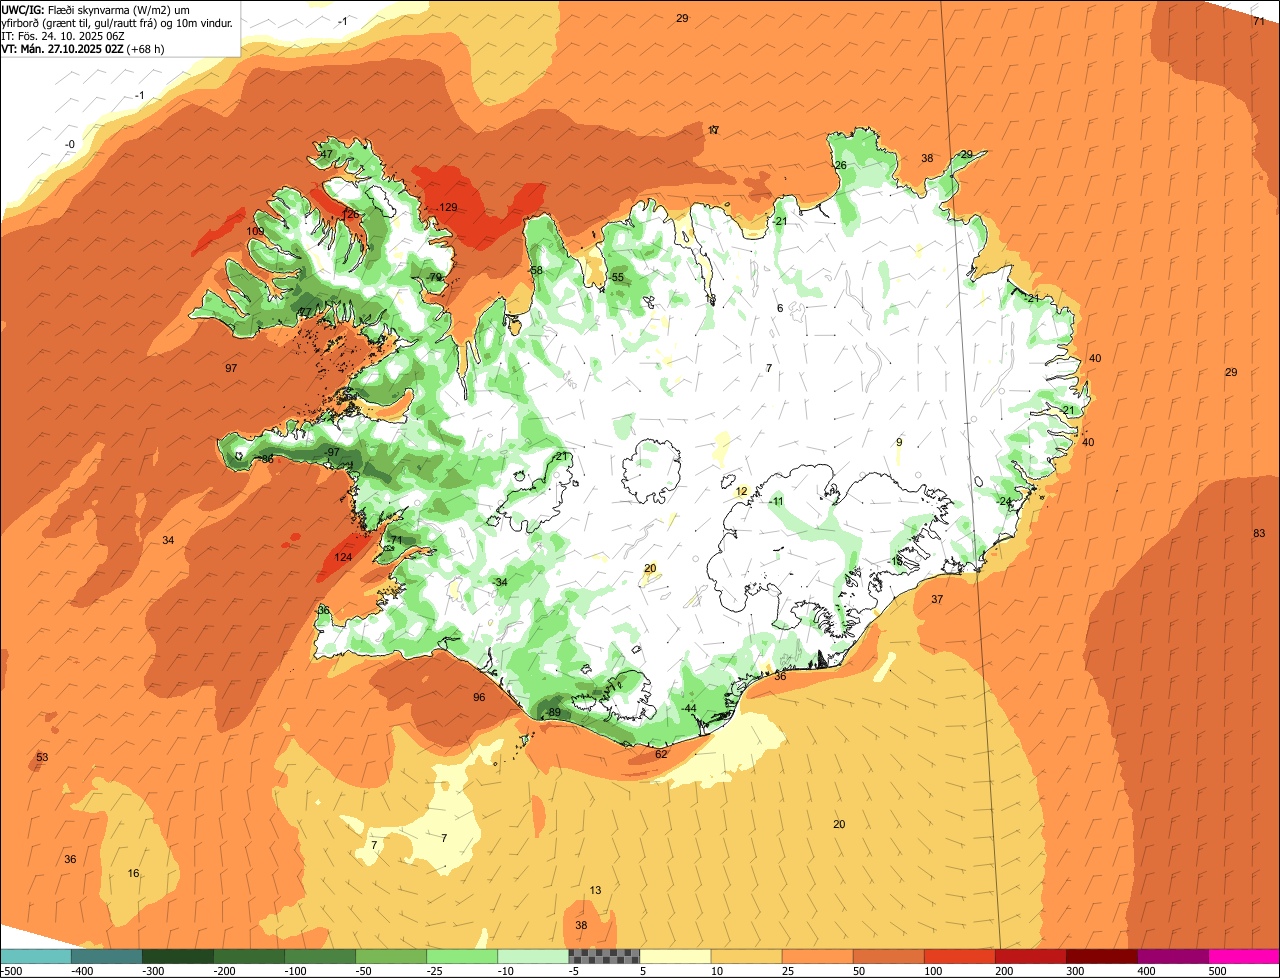Click the -100 to -50 green legend swatch
The image size is (1280, 978).
[x=320, y=956]
